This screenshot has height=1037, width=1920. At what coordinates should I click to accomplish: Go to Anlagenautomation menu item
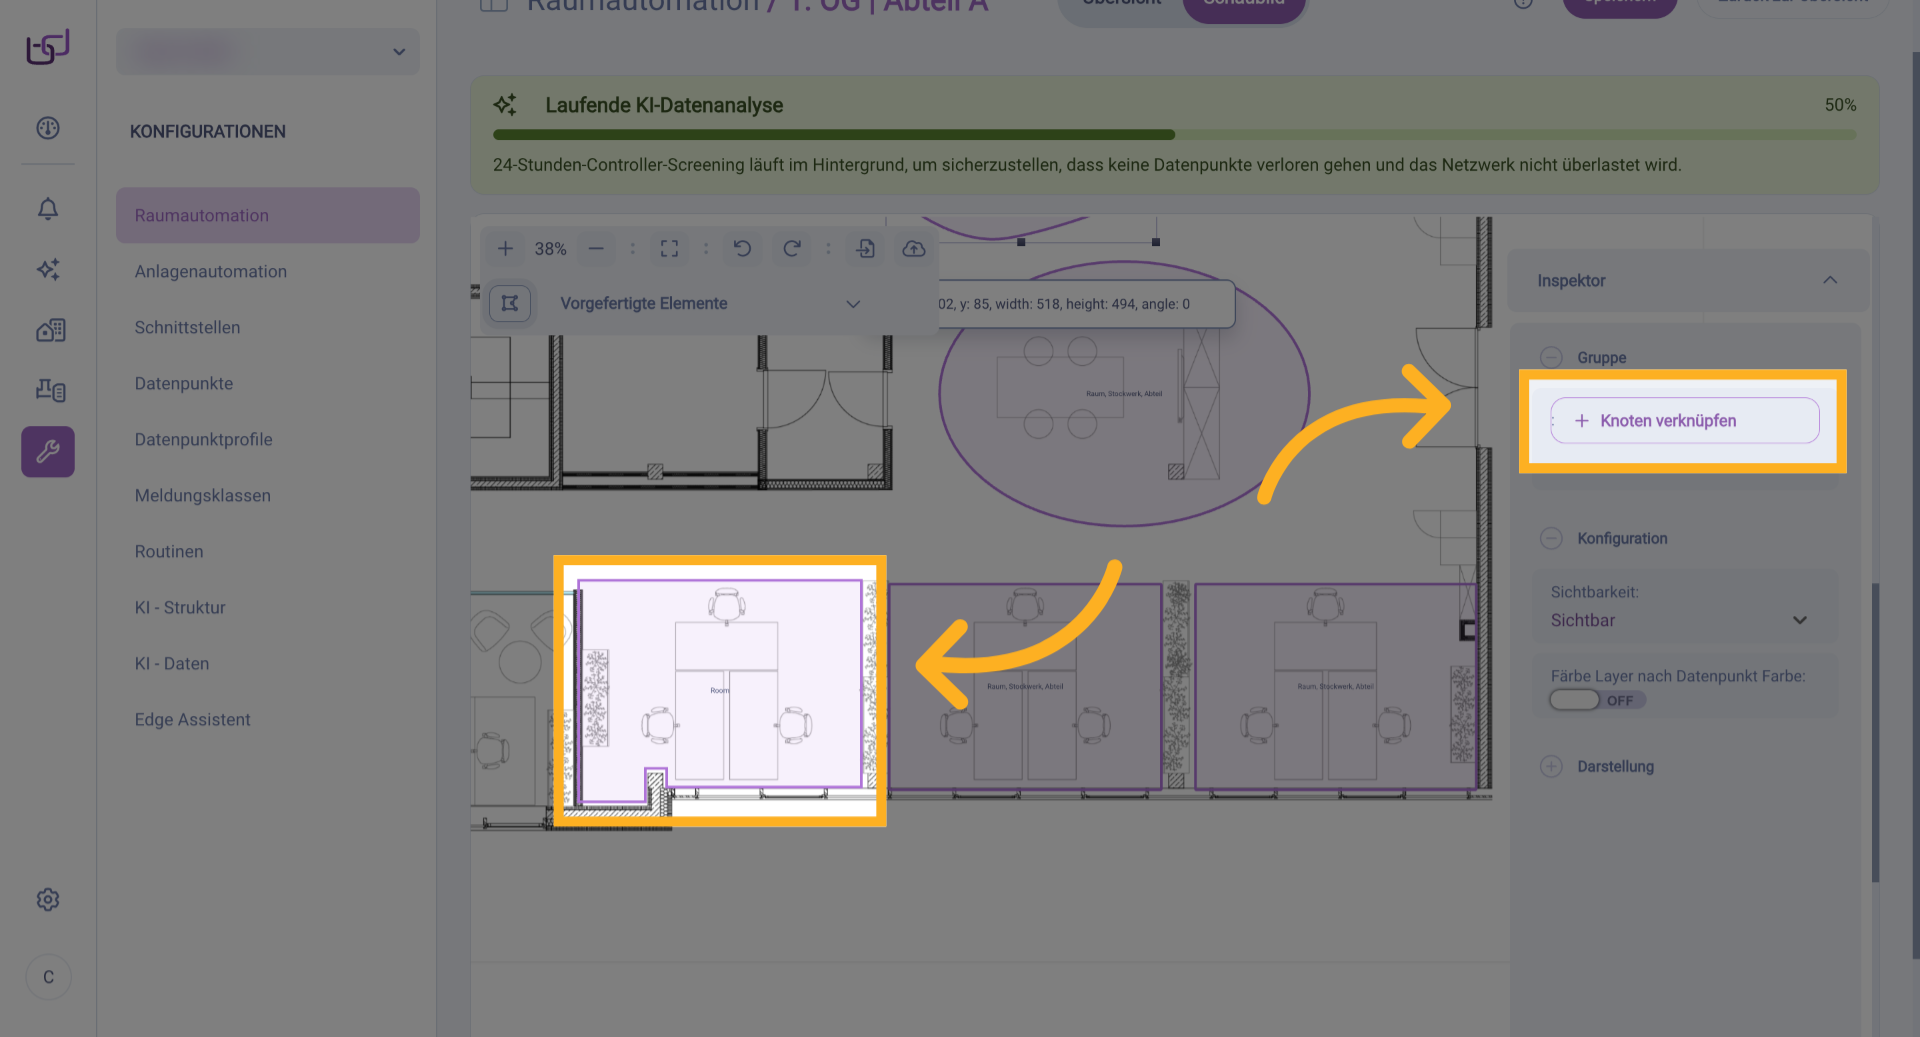pyautogui.click(x=211, y=272)
